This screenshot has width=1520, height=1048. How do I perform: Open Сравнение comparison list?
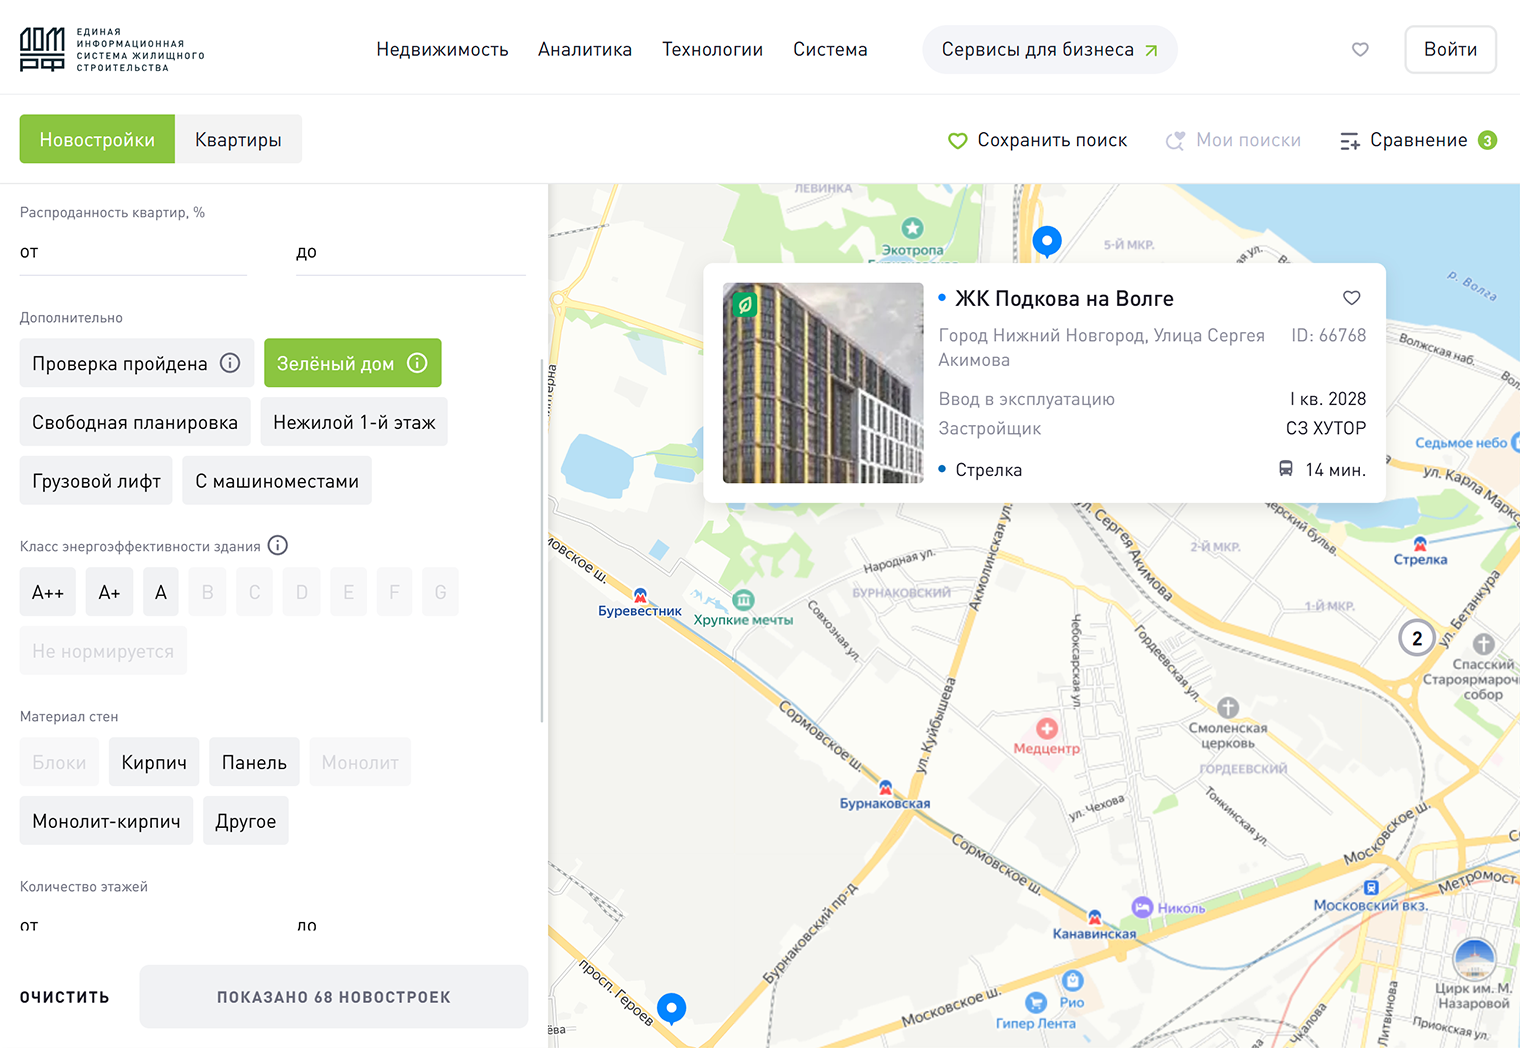(1417, 140)
